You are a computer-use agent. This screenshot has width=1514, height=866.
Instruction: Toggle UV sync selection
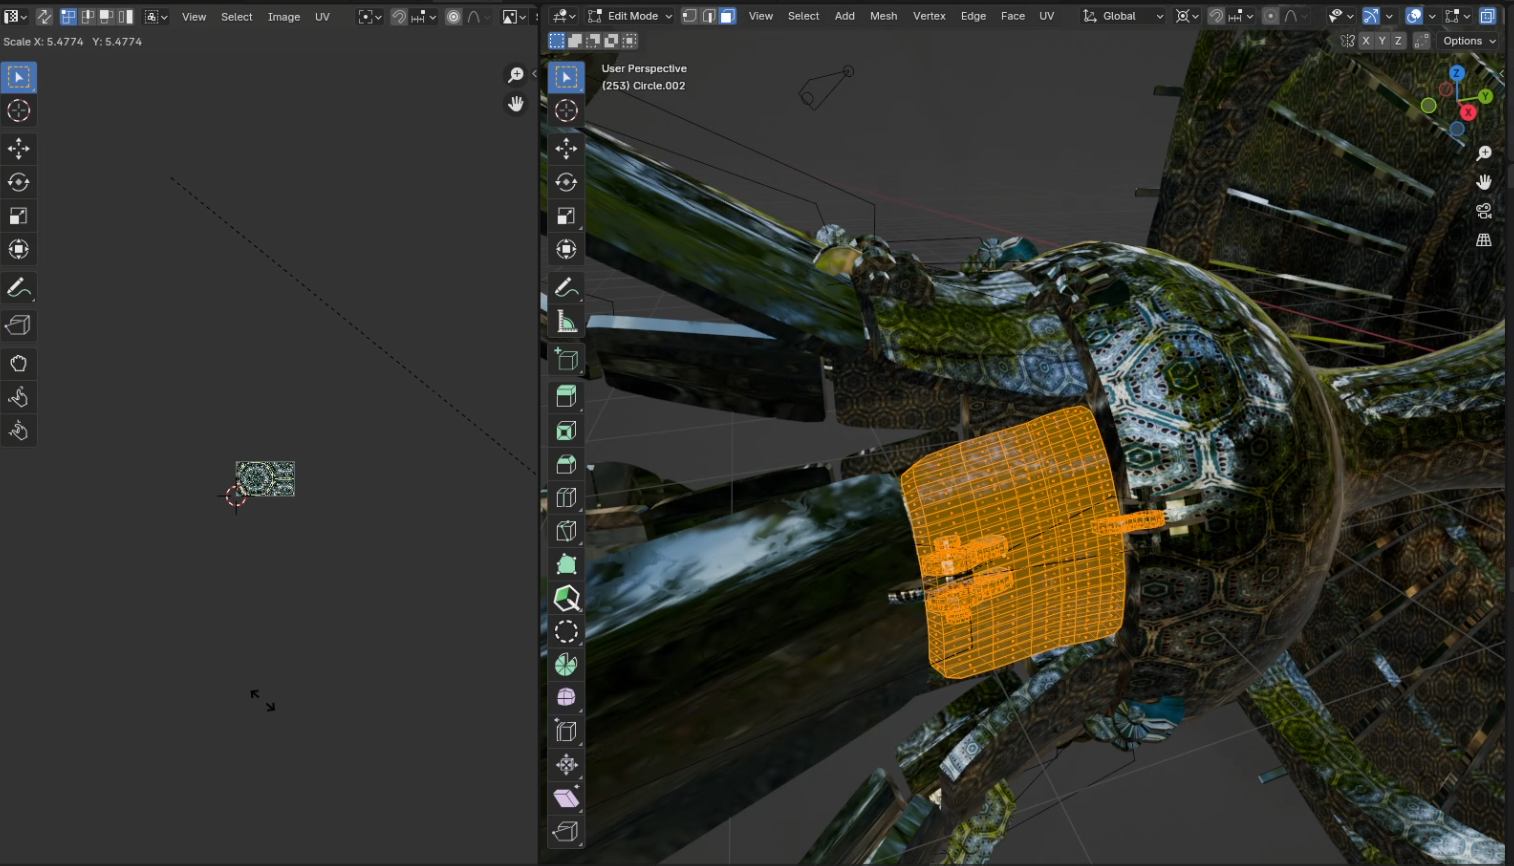(x=44, y=16)
